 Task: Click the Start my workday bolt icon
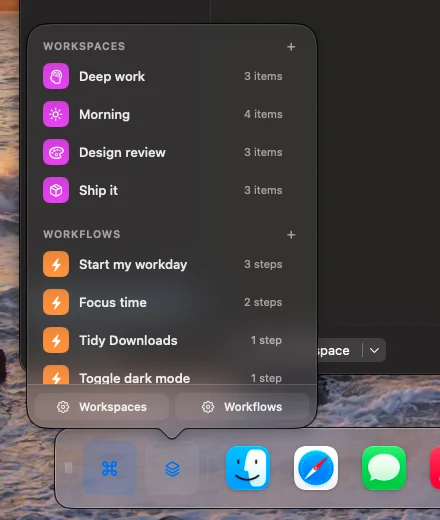click(56, 264)
